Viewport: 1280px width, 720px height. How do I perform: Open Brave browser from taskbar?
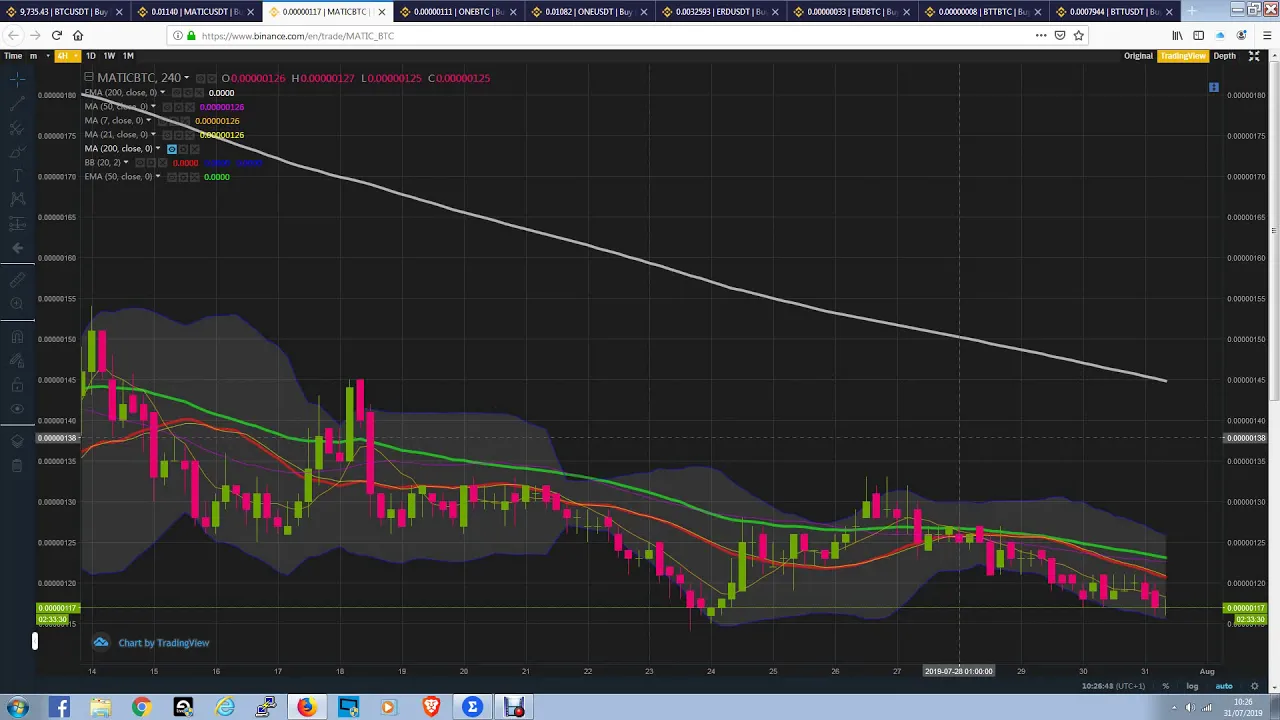point(431,708)
